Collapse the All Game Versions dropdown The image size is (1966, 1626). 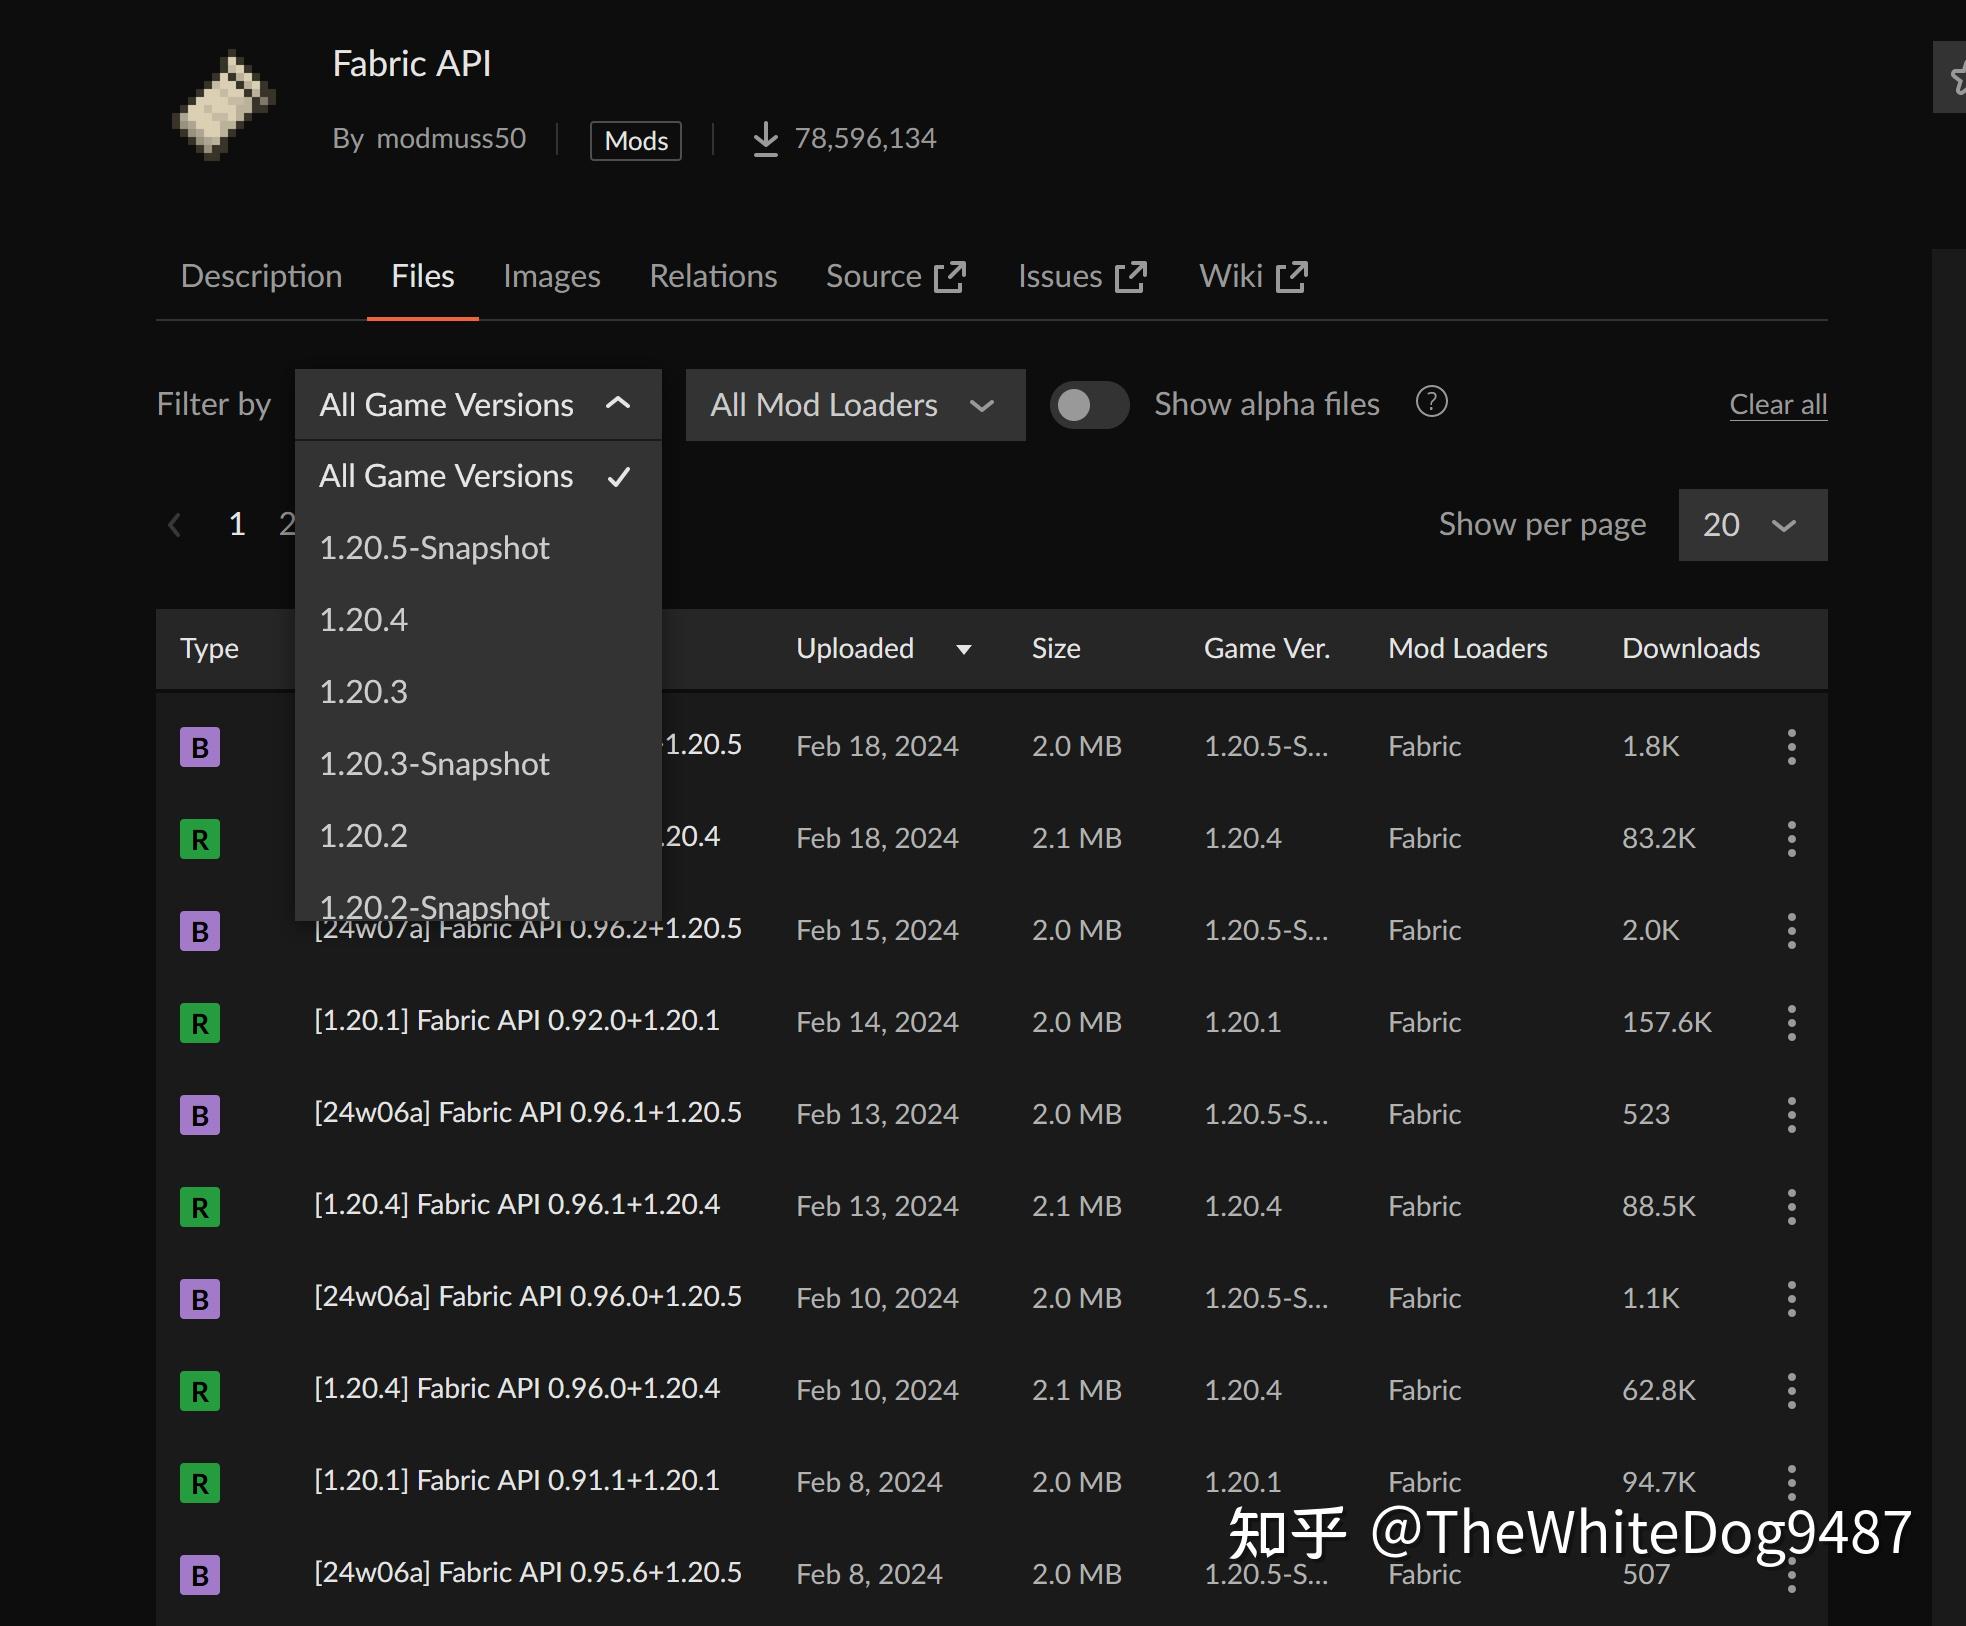(477, 405)
